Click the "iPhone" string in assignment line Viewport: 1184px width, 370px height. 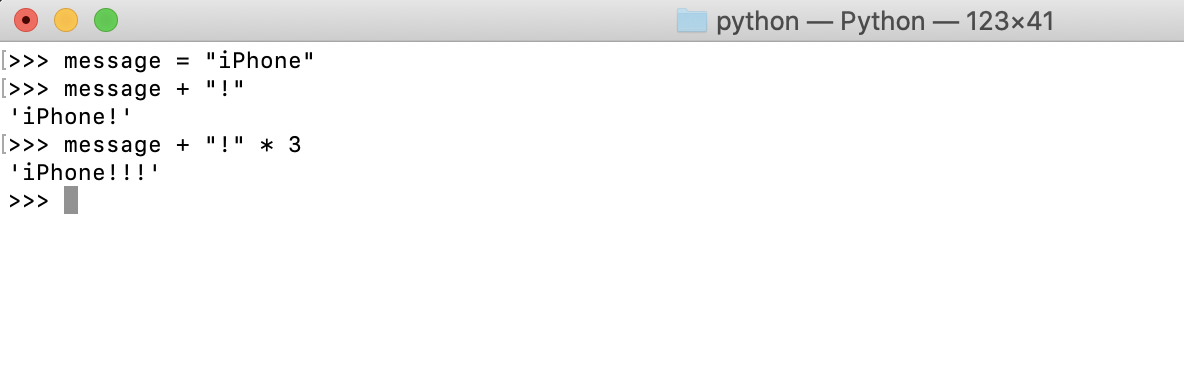pyautogui.click(x=260, y=60)
